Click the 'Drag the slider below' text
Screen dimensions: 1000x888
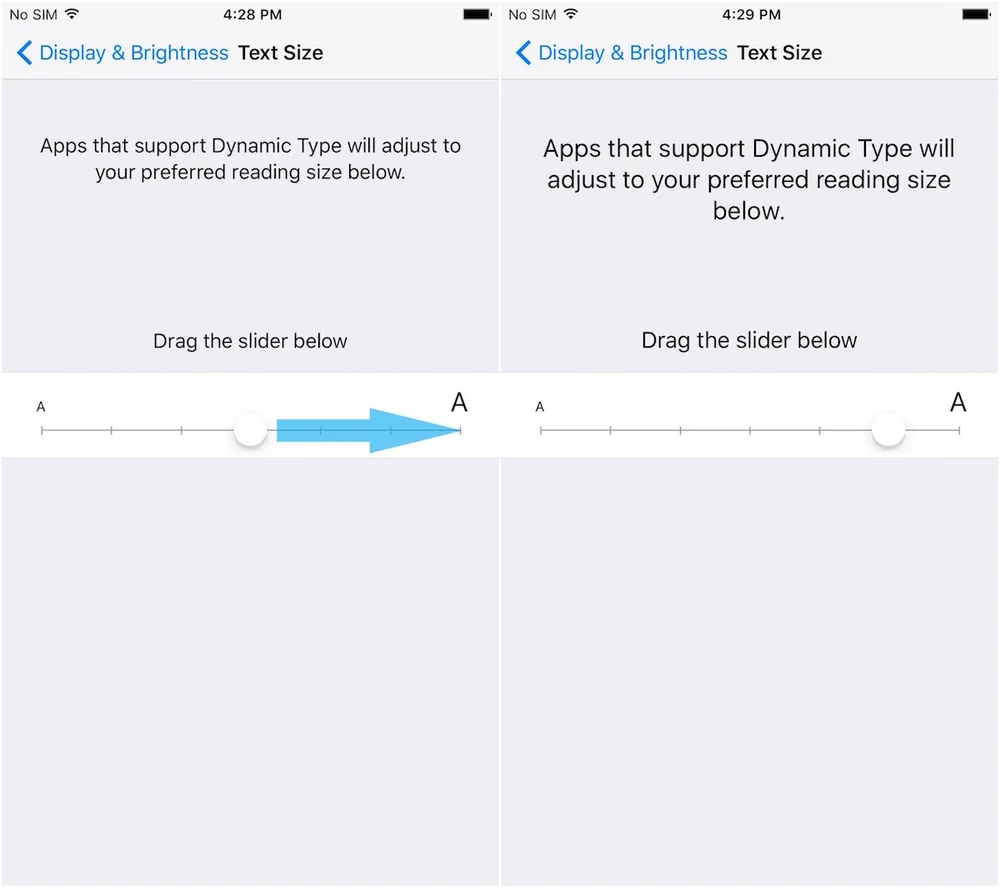249,341
